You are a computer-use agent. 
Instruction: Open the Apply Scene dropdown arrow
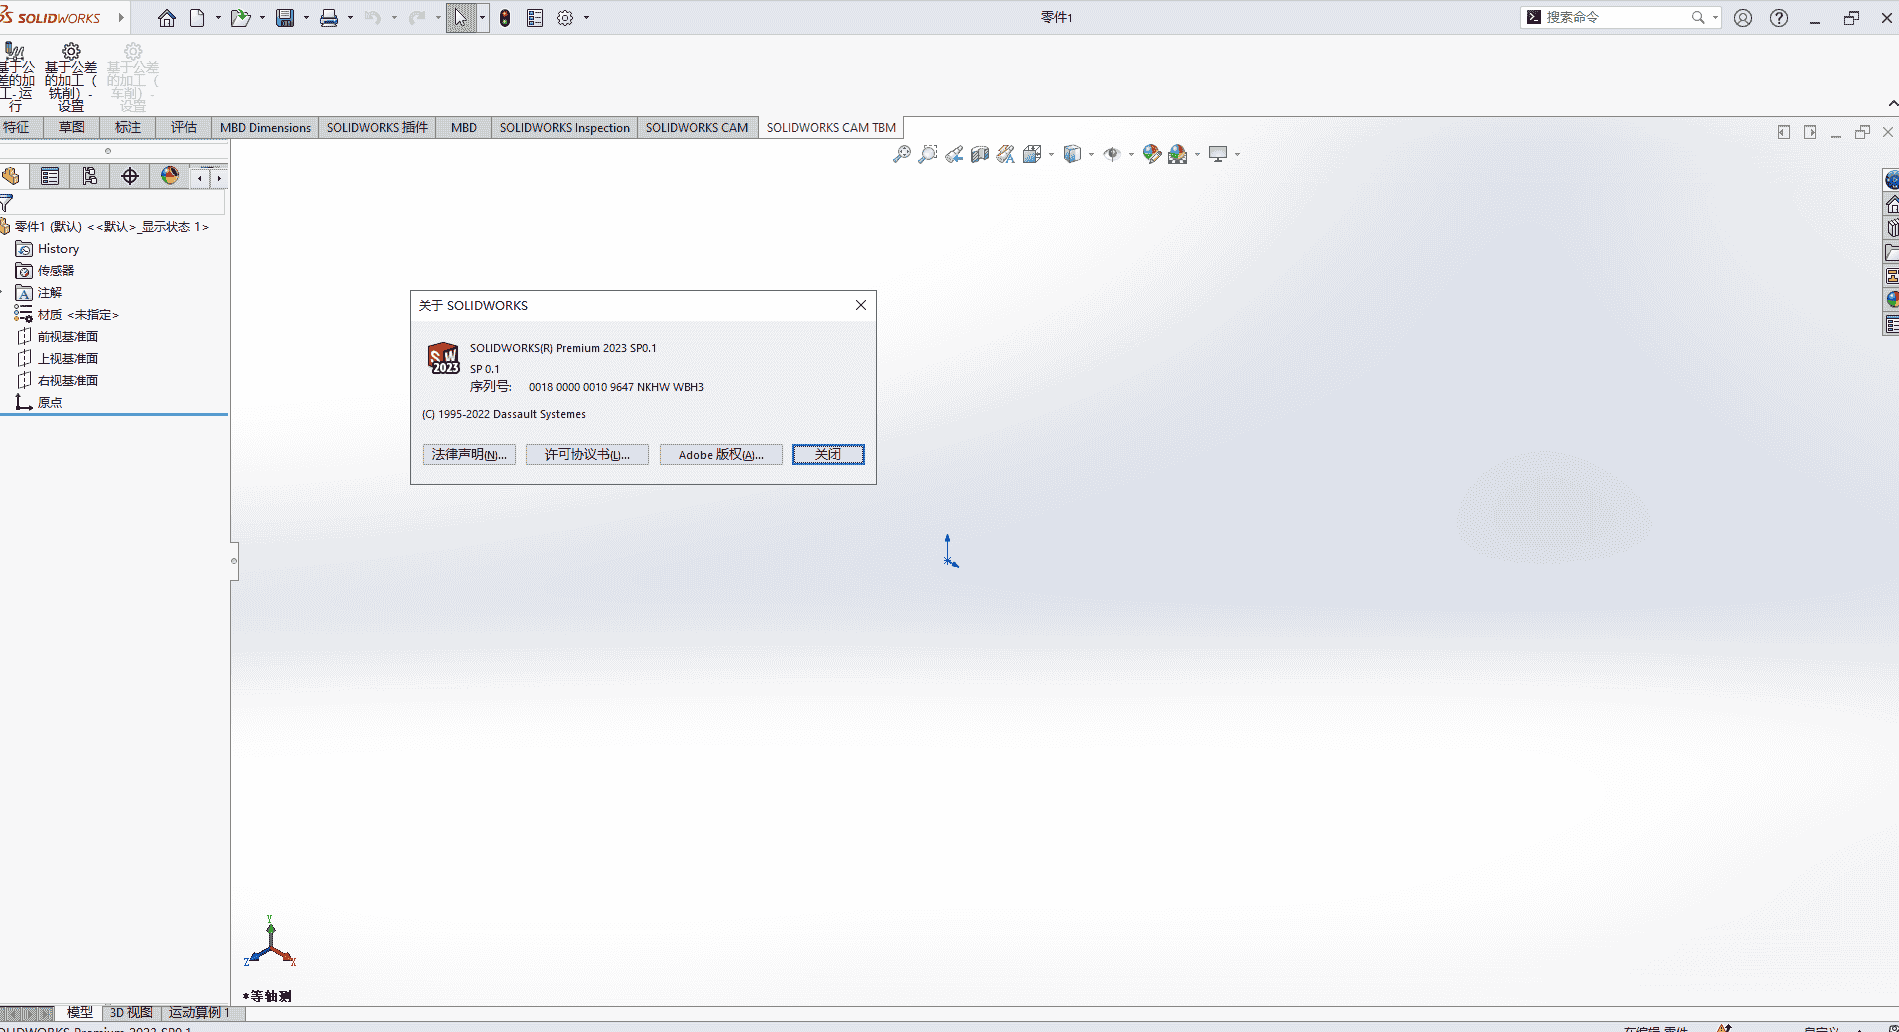[1197, 154]
